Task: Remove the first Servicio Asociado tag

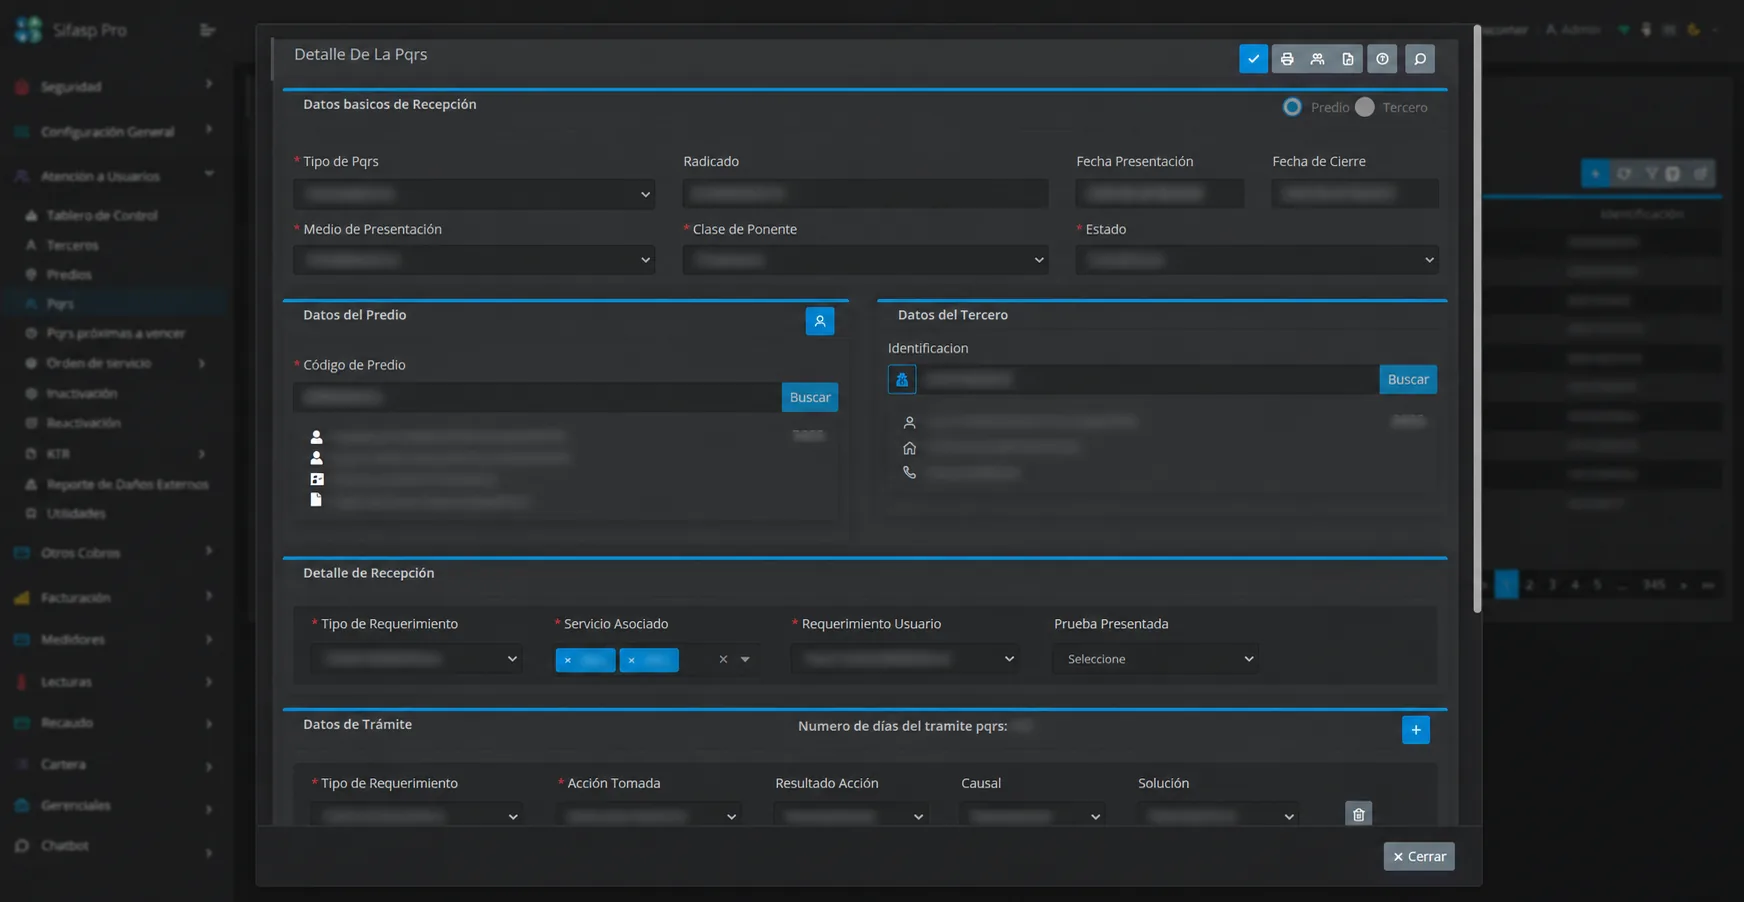Action: (x=568, y=660)
